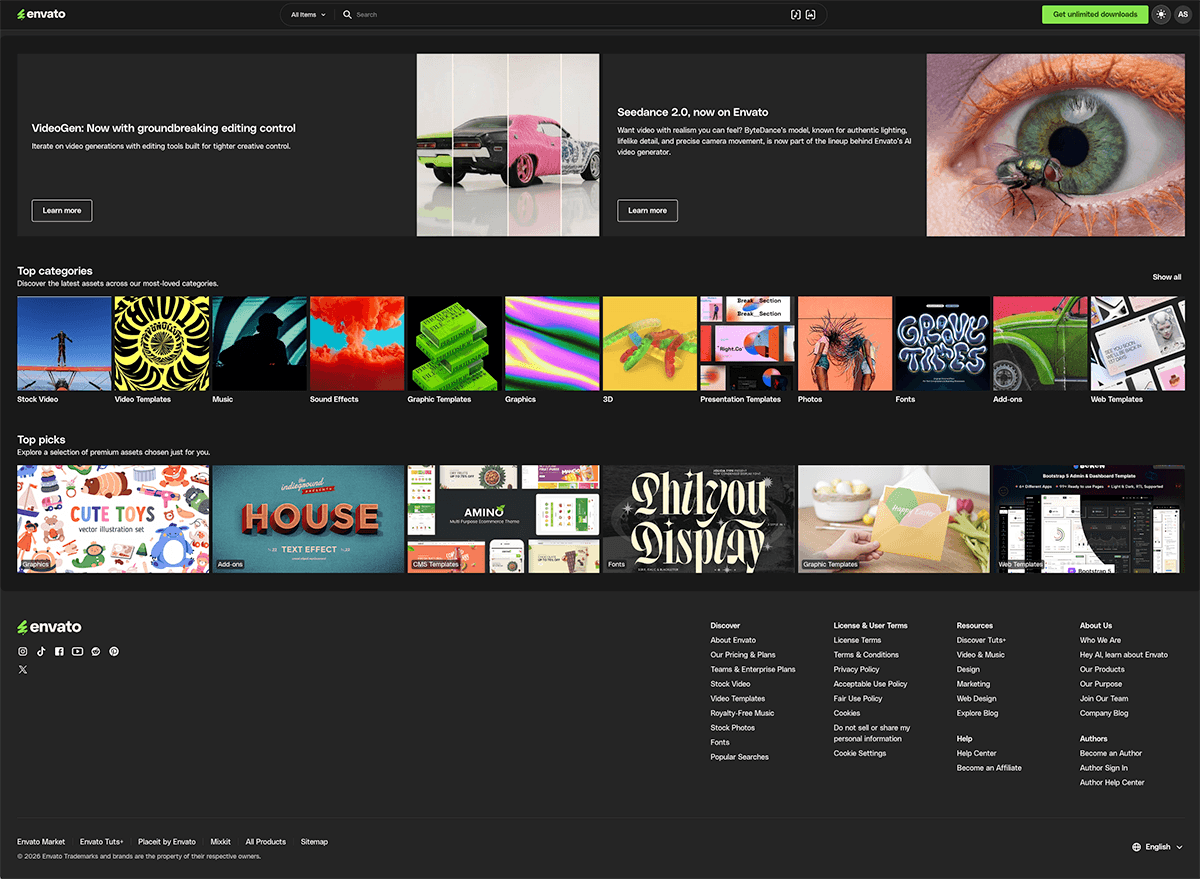Open the Graphics category thumbnail
Image resolution: width=1200 pixels, height=879 pixels.
pyautogui.click(x=552, y=343)
